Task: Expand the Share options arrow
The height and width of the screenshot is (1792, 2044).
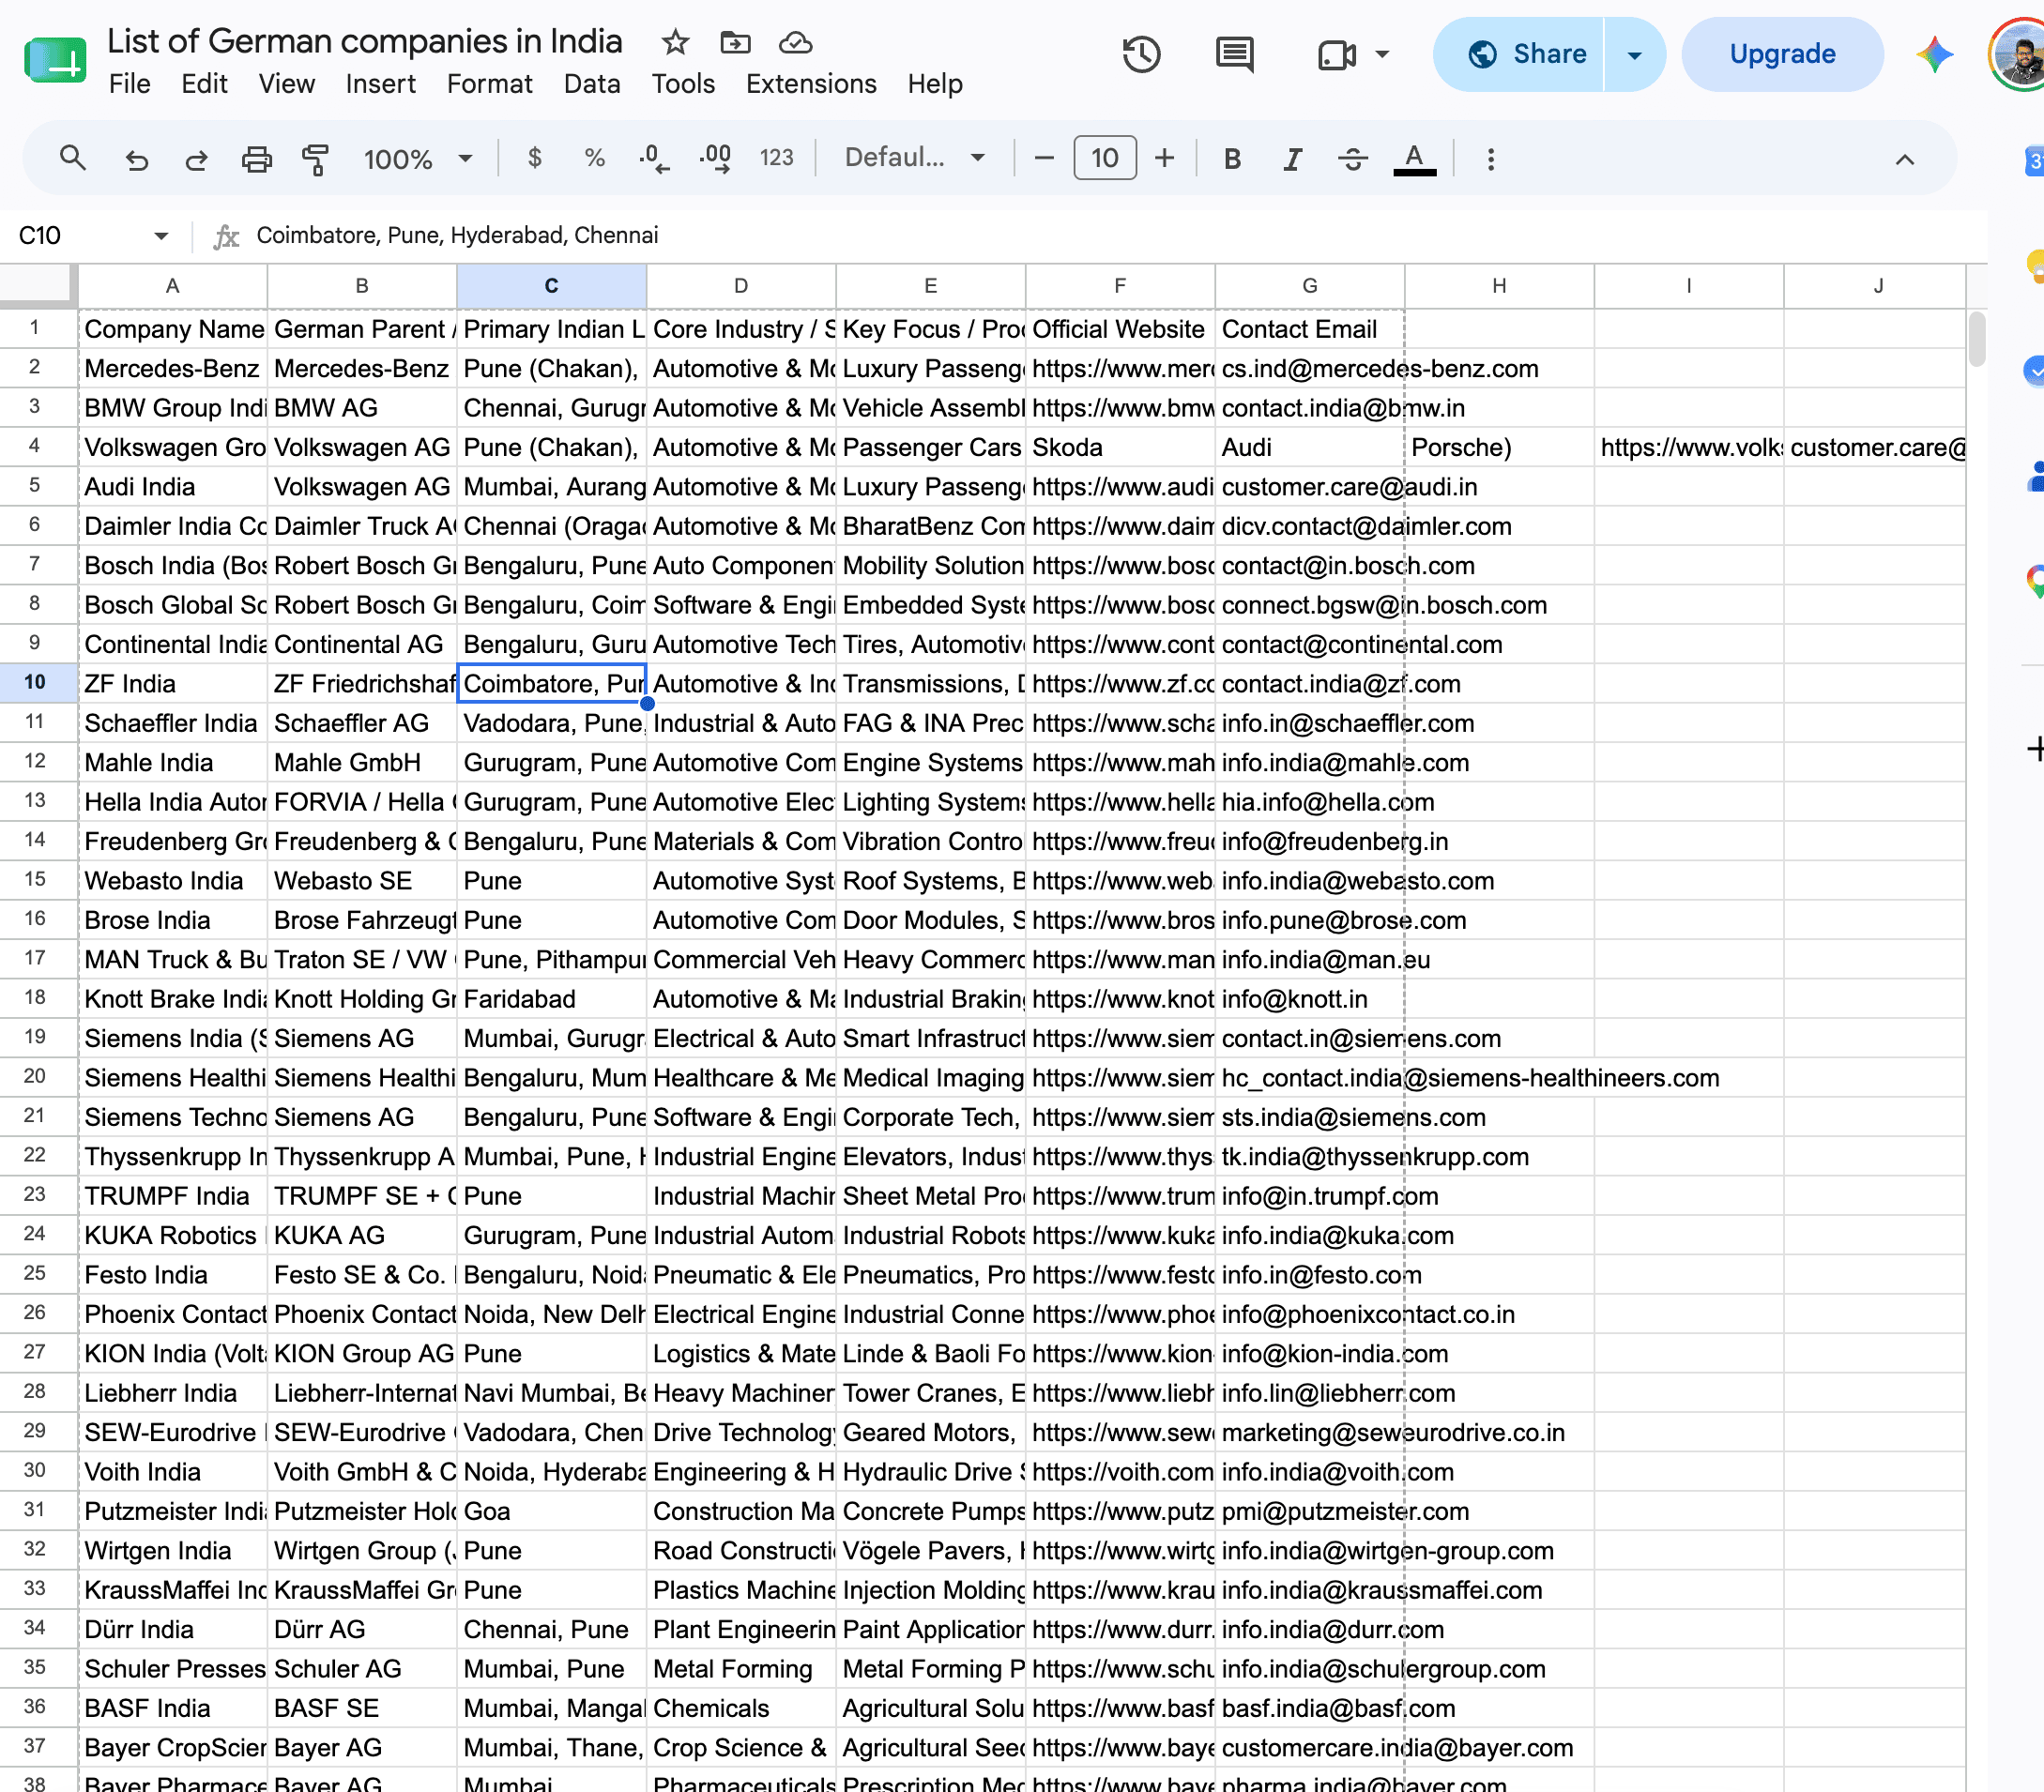Action: tap(1635, 54)
